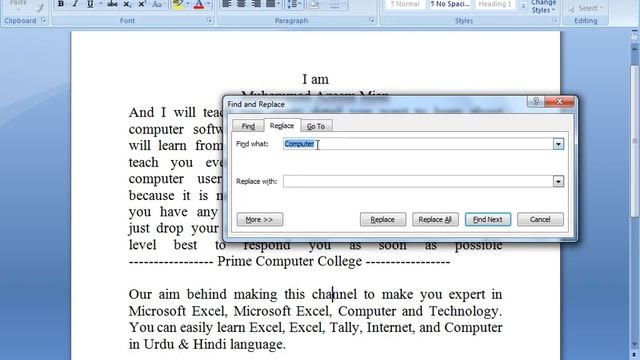Open borders button in Paragraph group

point(335,4)
